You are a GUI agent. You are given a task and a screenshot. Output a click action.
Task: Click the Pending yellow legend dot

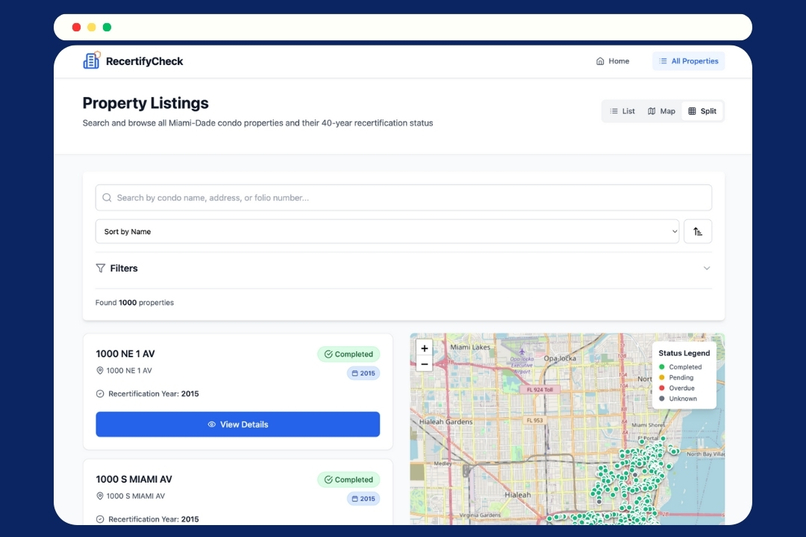click(662, 377)
